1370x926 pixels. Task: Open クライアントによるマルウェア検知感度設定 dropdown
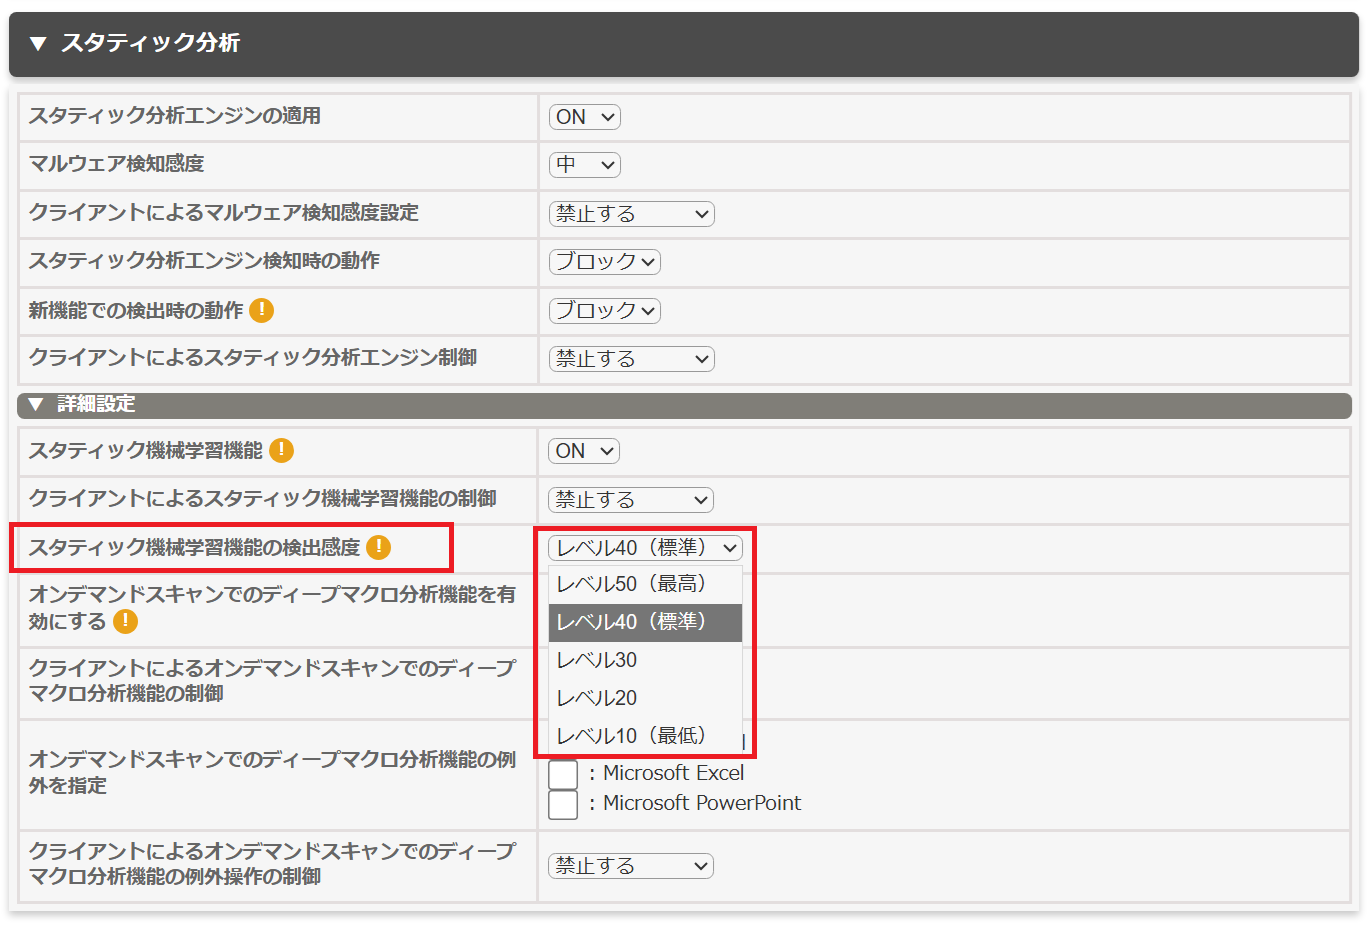[x=631, y=214]
